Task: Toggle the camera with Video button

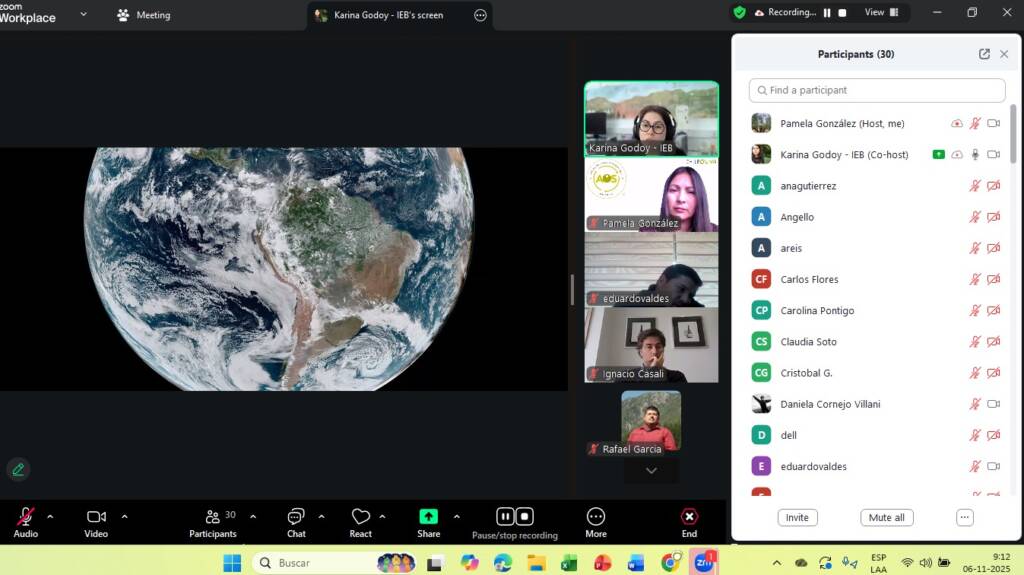Action: tap(96, 517)
